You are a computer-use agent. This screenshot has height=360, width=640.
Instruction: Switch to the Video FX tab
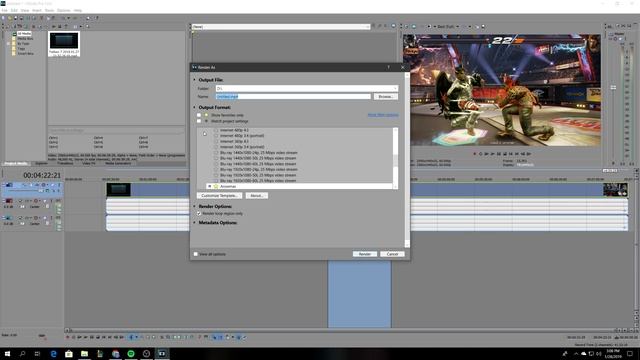pos(89,163)
